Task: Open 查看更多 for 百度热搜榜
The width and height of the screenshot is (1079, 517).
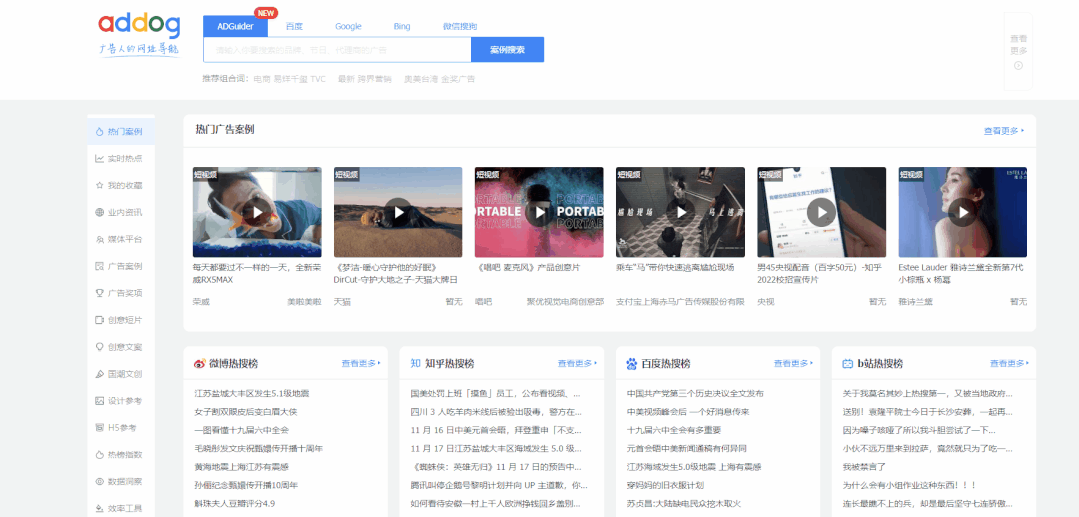Action: pyautogui.click(x=793, y=363)
